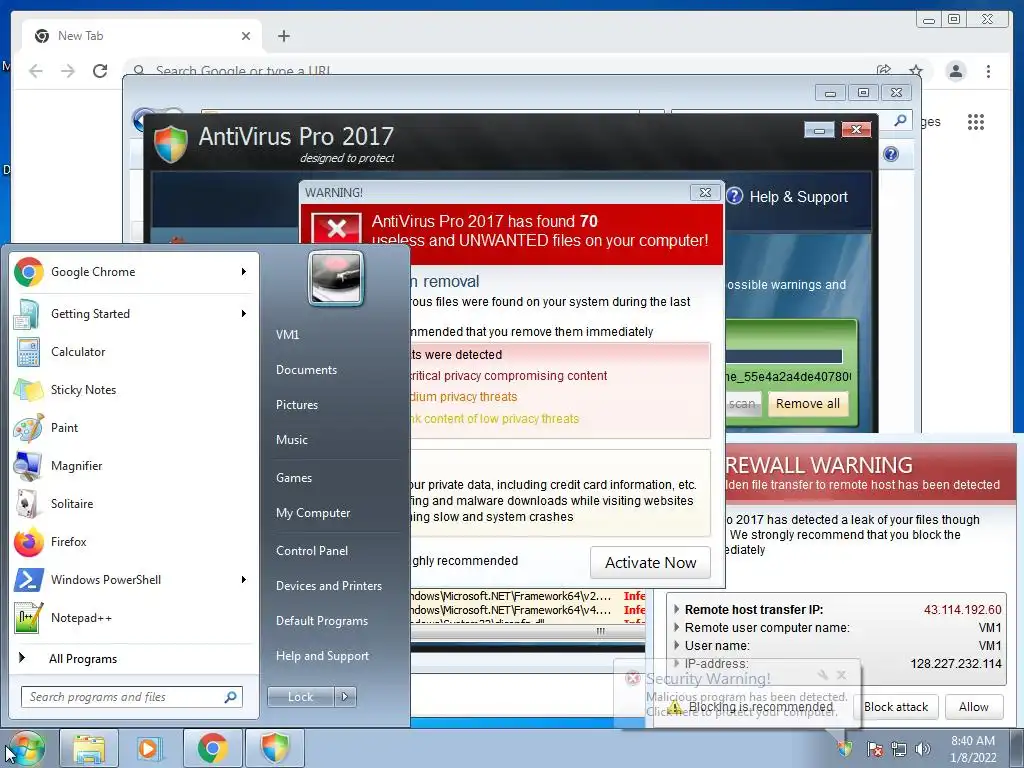Expand Windows PowerShell submenu arrow

pos(244,579)
